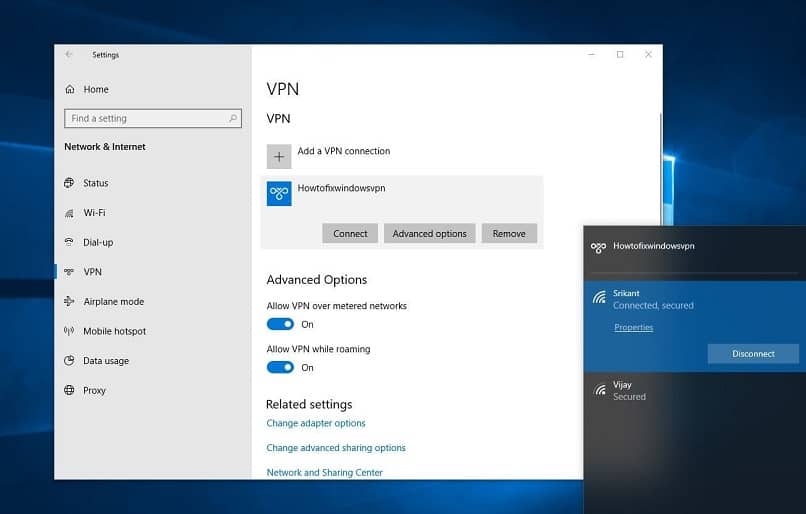This screenshot has height=514, width=806.
Task: Disable Allow VPN while roaming
Action: coord(280,367)
